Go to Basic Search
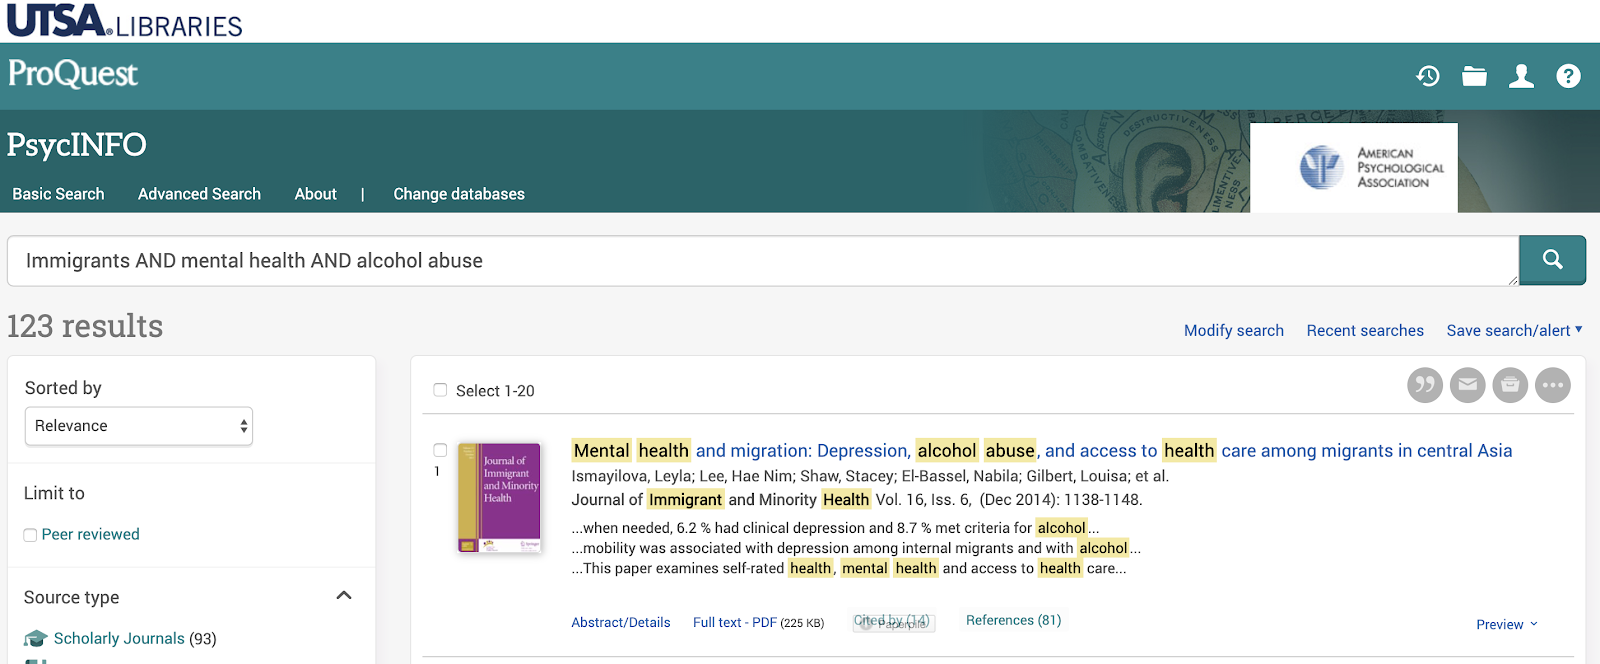This screenshot has height=664, width=1600. [x=58, y=194]
